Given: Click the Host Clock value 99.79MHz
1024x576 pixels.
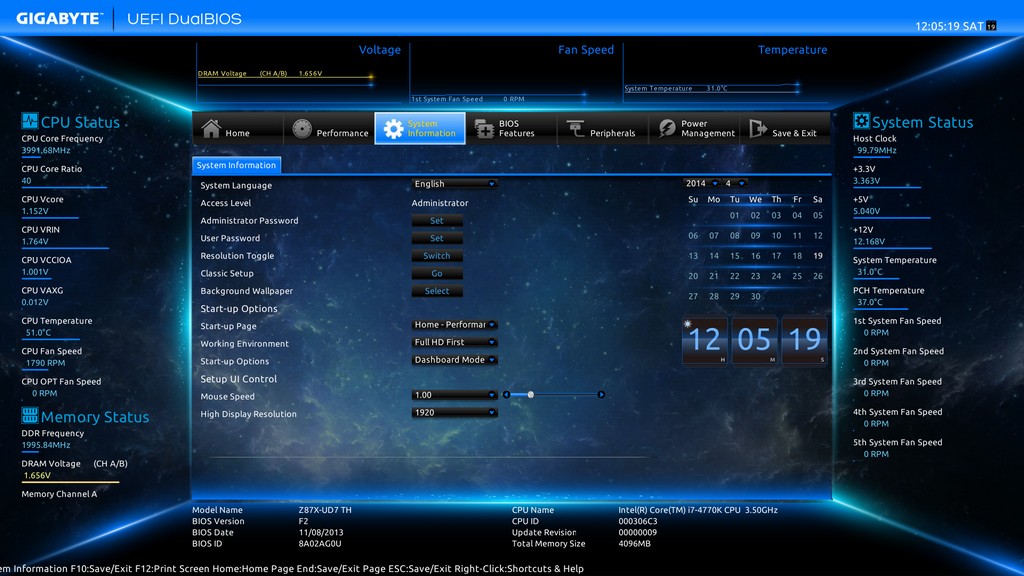Looking at the screenshot, I should [876, 151].
